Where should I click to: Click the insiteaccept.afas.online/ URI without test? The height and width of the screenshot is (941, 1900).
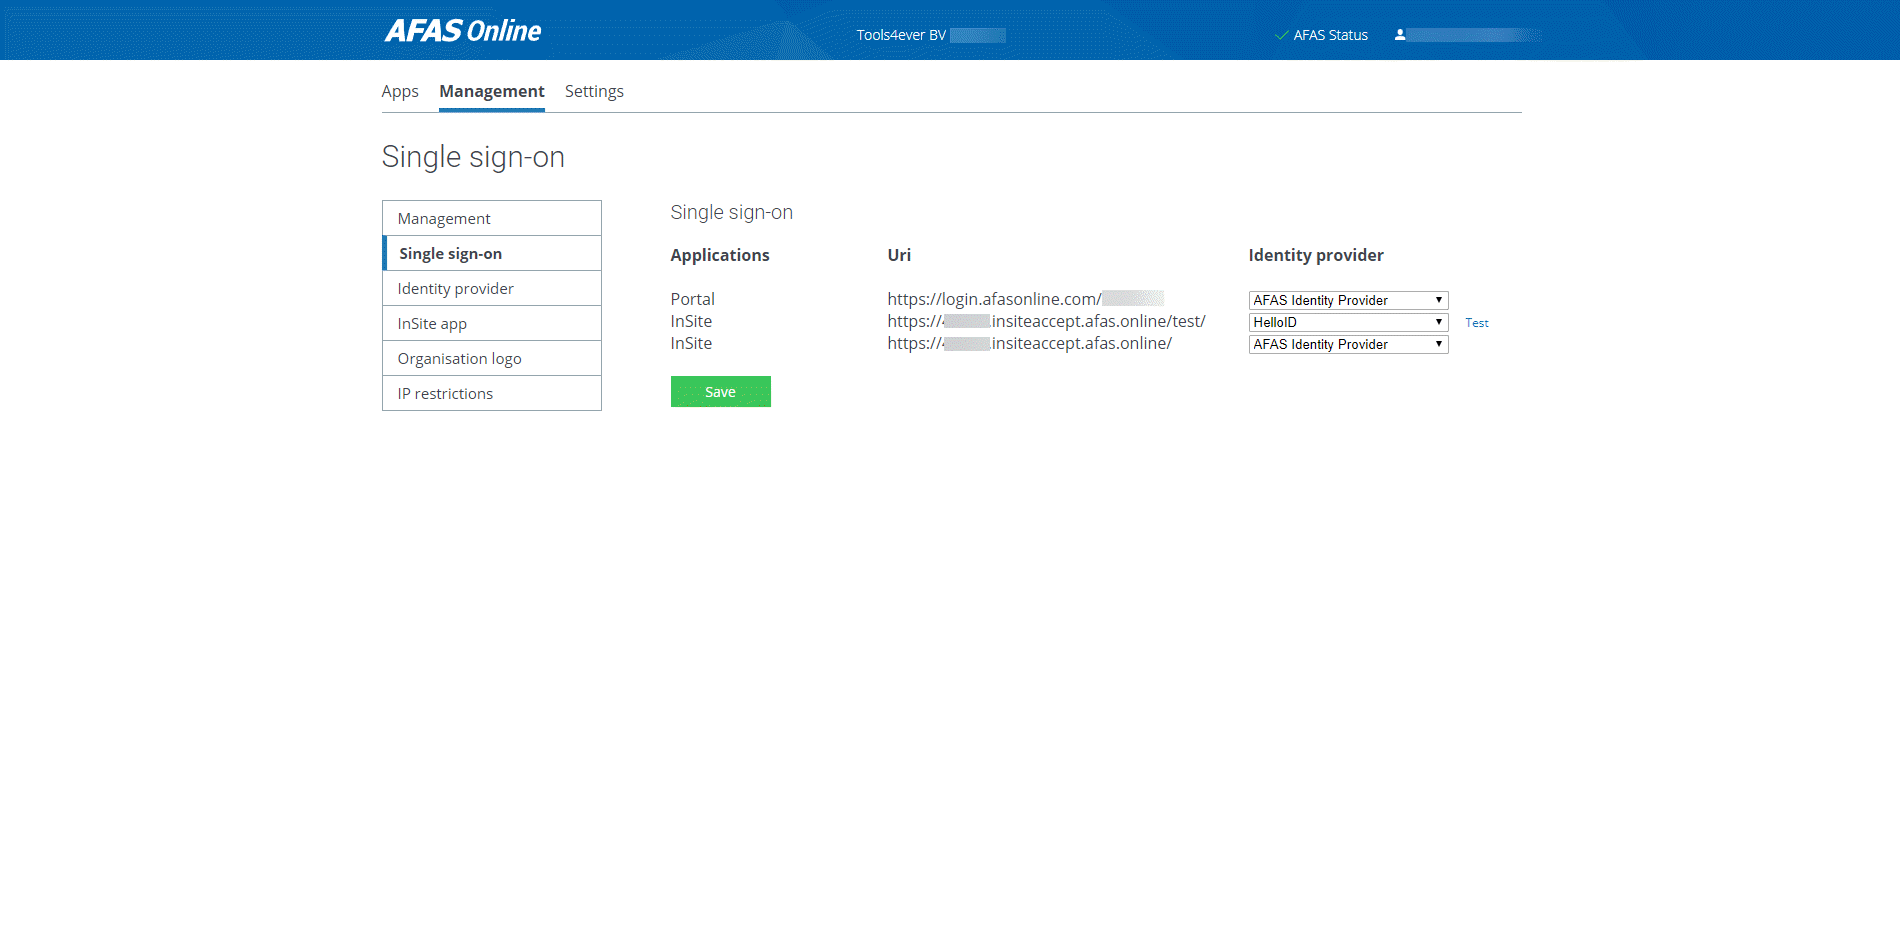pos(1029,343)
